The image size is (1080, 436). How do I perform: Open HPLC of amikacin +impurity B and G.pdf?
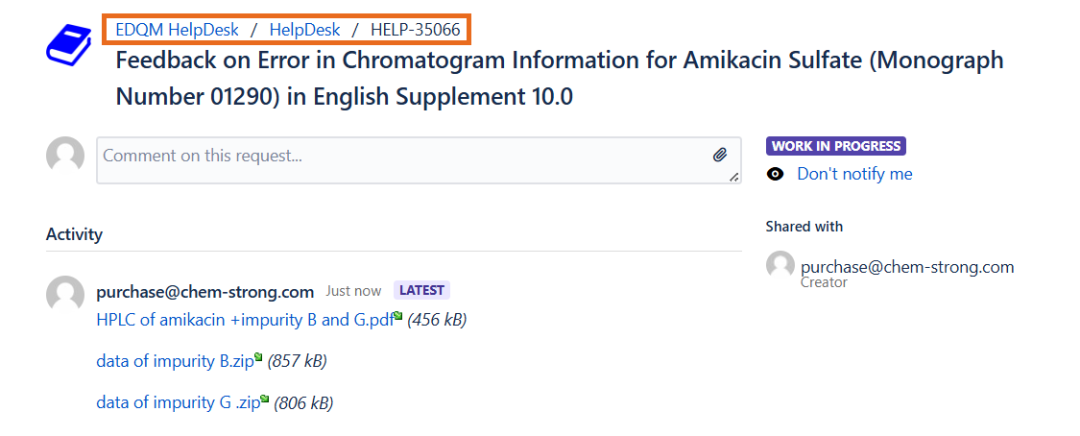pyautogui.click(x=245, y=320)
